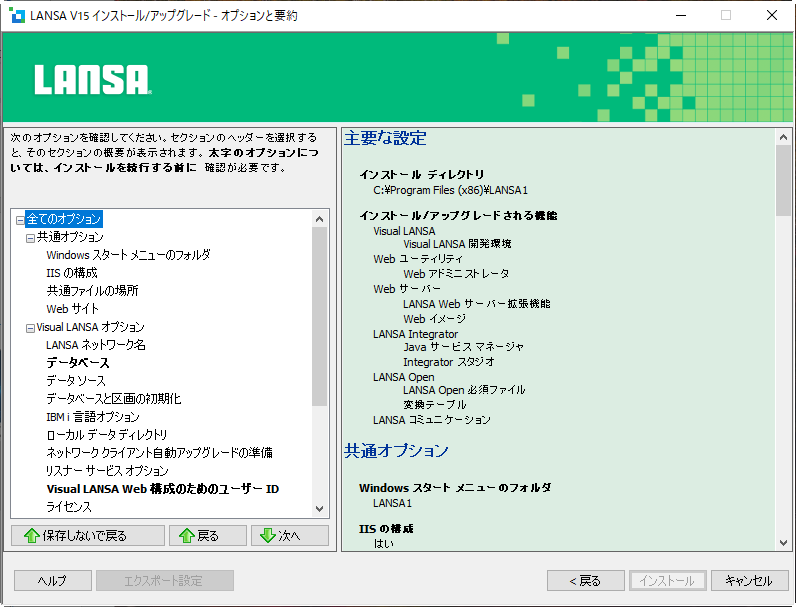The image size is (796, 607).
Task: Click the green up arrow on 戻る
Action: pyautogui.click(x=187, y=535)
